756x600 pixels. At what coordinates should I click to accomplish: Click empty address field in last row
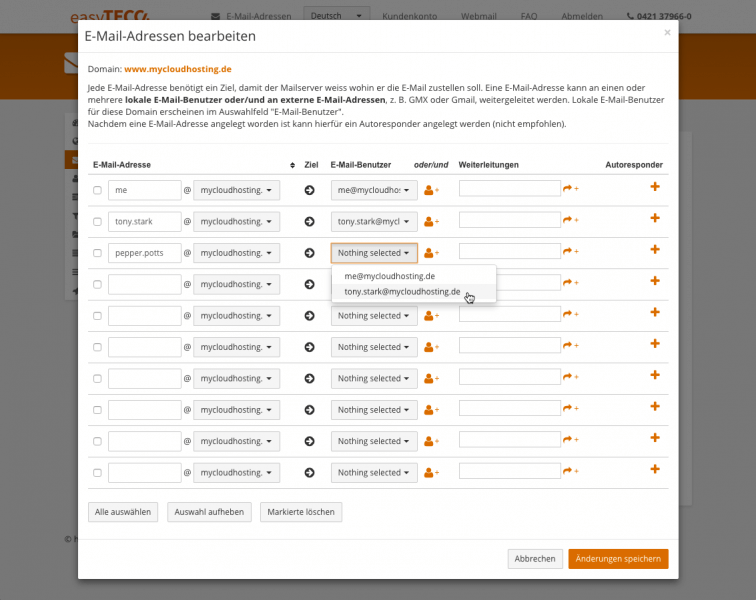pos(145,473)
